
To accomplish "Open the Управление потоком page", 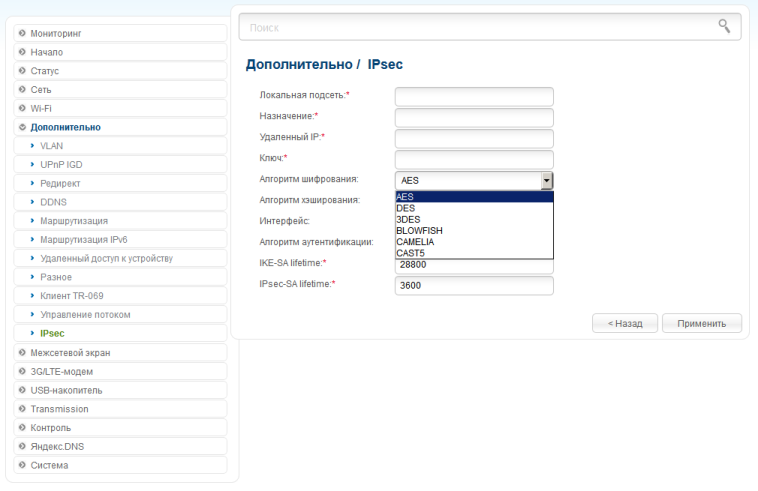I will point(120,315).
